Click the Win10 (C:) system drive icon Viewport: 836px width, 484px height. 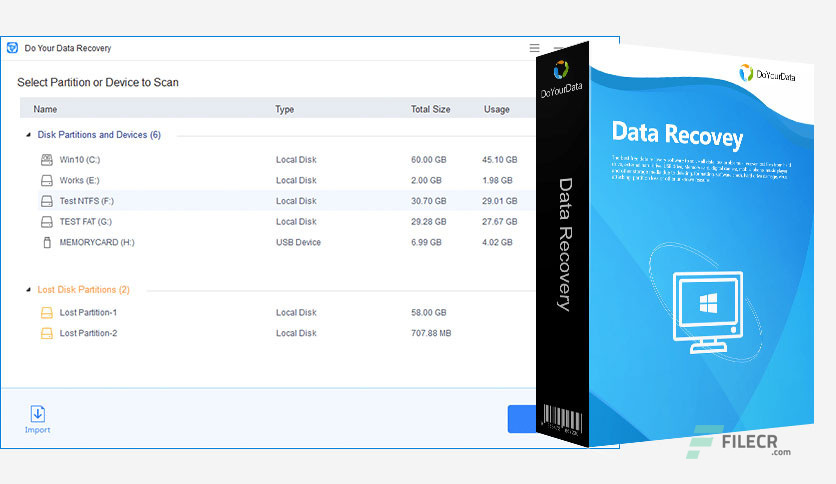pyautogui.click(x=47, y=159)
